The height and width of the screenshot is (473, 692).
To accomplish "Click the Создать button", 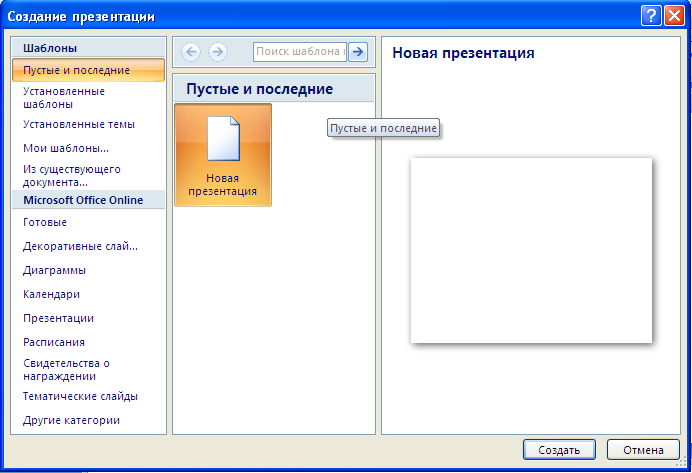I will click(559, 449).
